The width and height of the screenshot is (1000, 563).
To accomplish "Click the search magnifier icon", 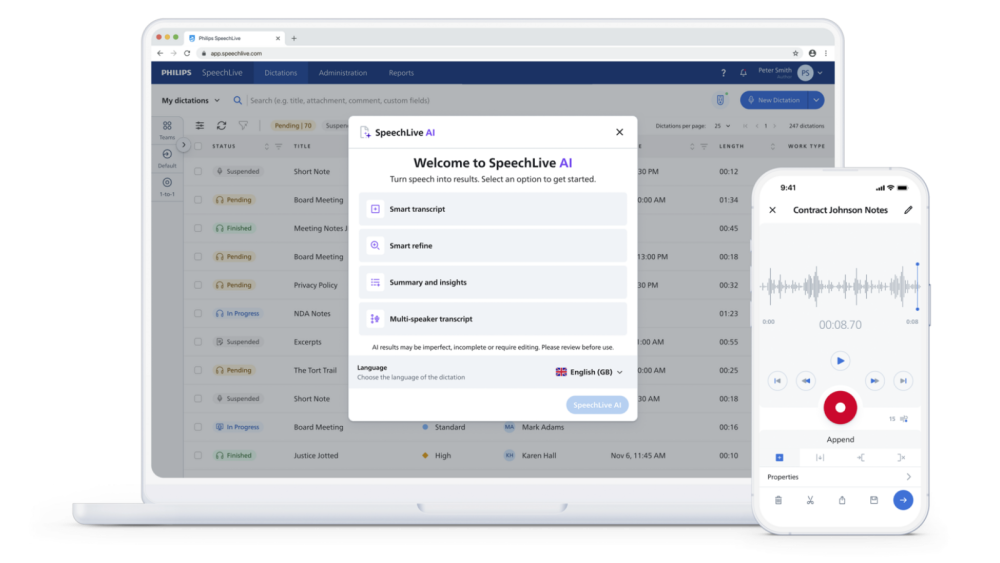I will coord(237,100).
